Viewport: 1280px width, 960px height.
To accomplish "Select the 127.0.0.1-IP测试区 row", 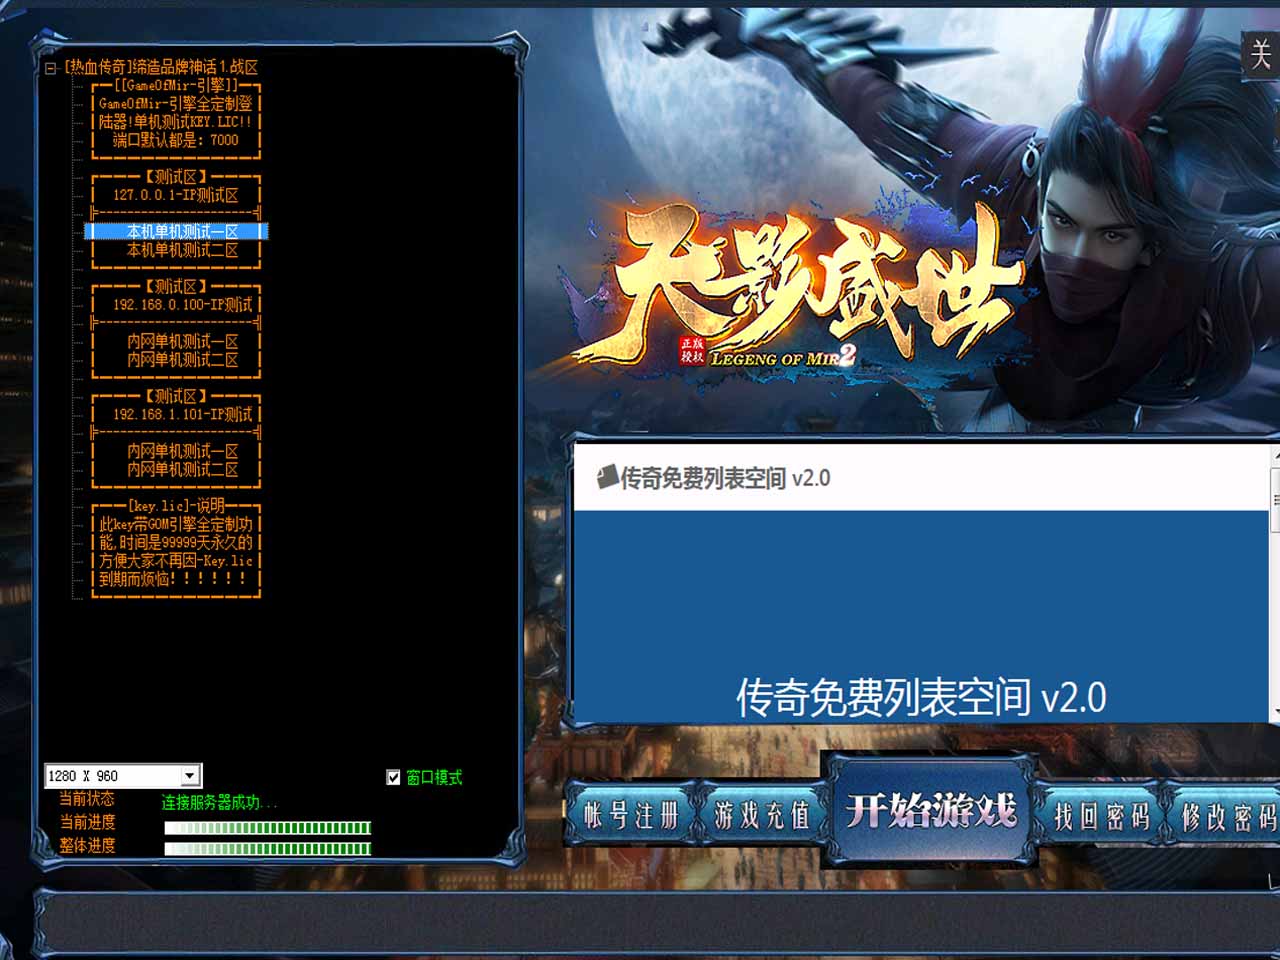I will tap(176, 195).
